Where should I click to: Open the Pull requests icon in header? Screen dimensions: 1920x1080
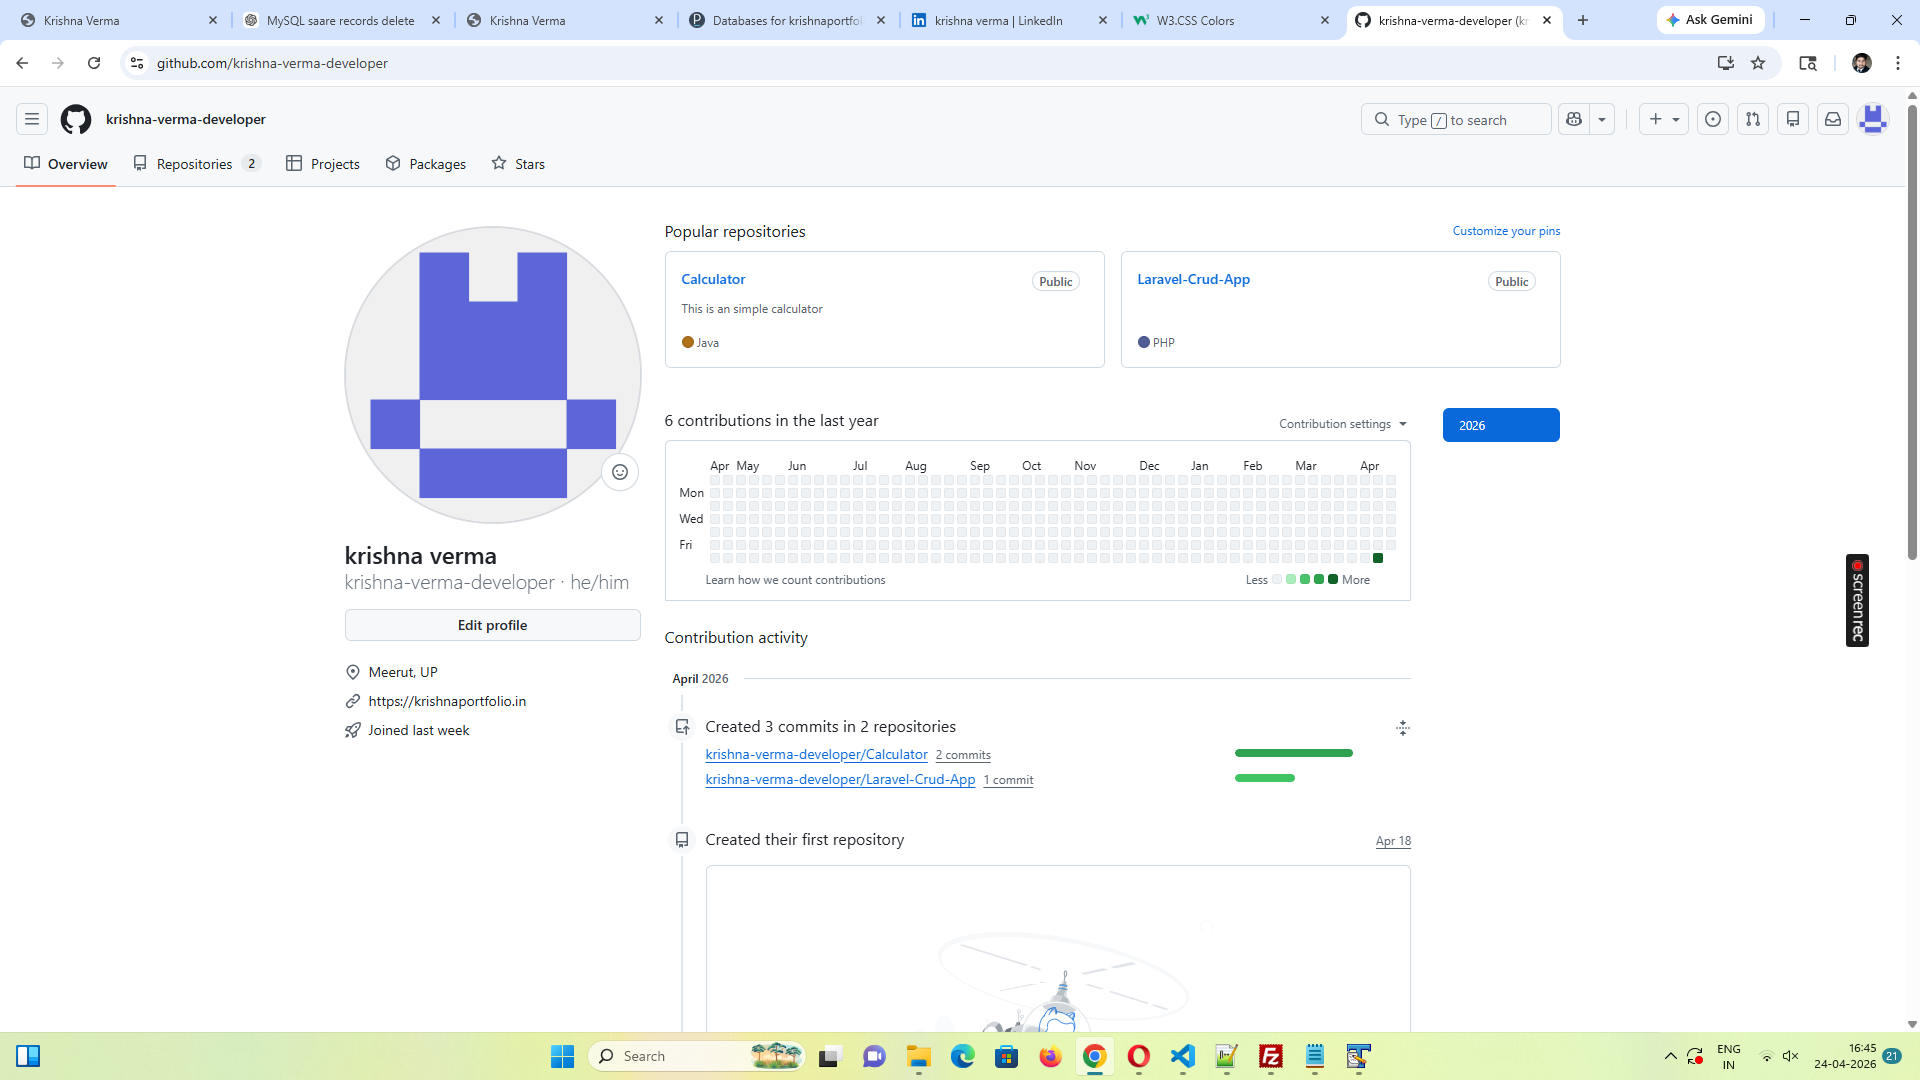1753,119
